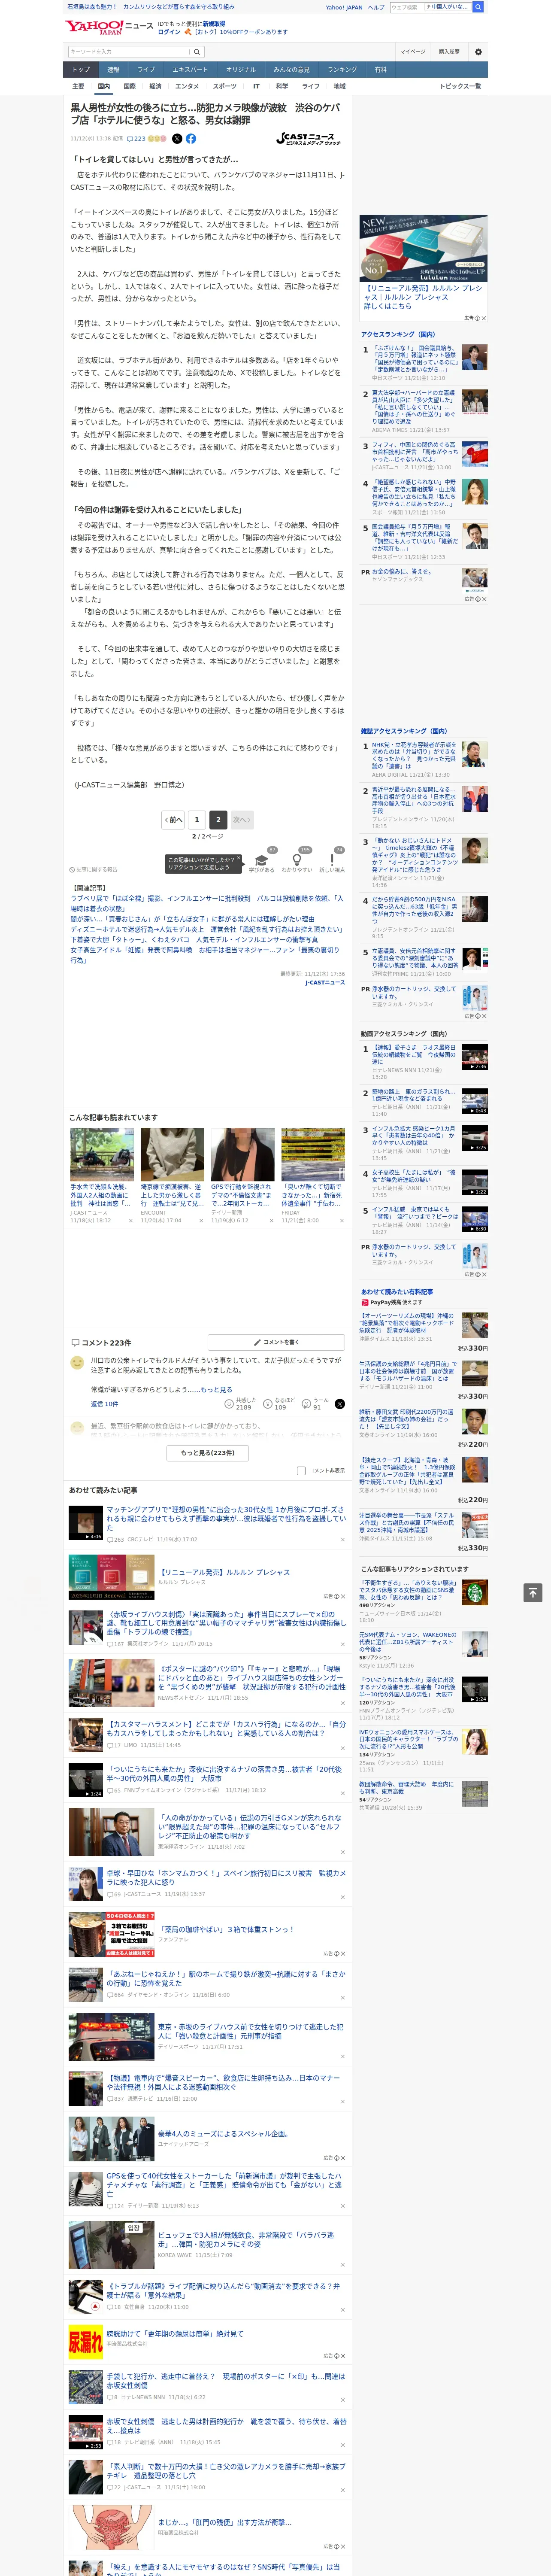Open the 主要 category
Viewport: 551px width, 2576px height.
point(78,86)
